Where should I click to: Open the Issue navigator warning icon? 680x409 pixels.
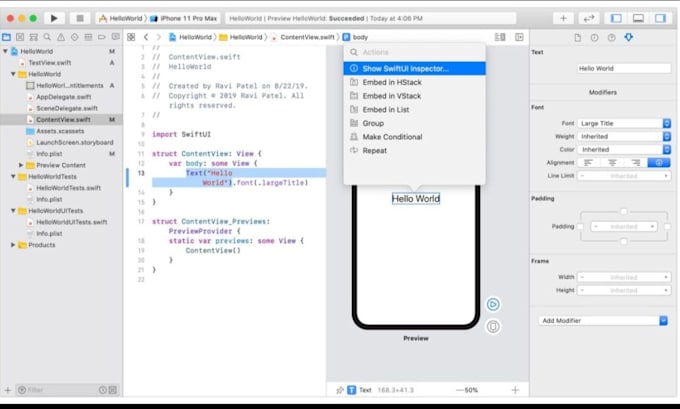pos(61,37)
